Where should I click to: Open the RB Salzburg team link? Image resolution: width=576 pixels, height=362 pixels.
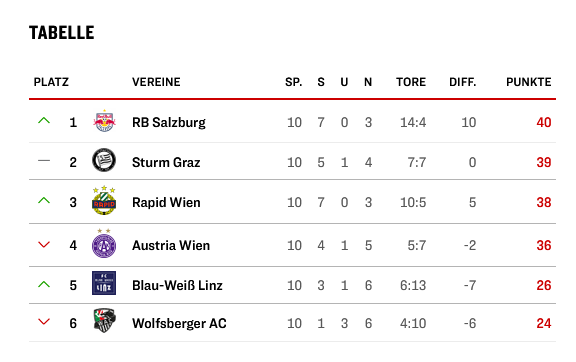[169, 122]
